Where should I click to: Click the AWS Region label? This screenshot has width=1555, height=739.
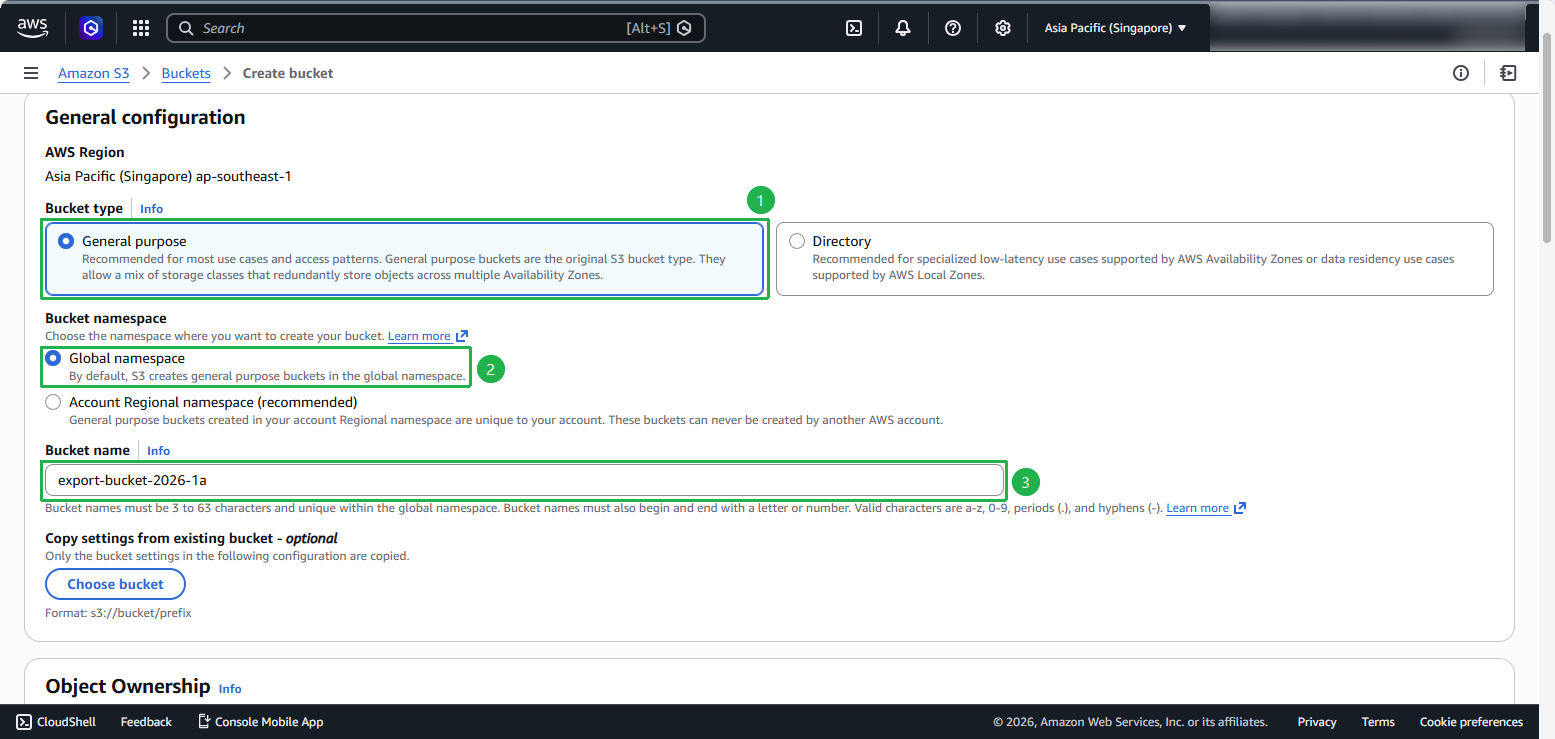pyautogui.click(x=85, y=152)
